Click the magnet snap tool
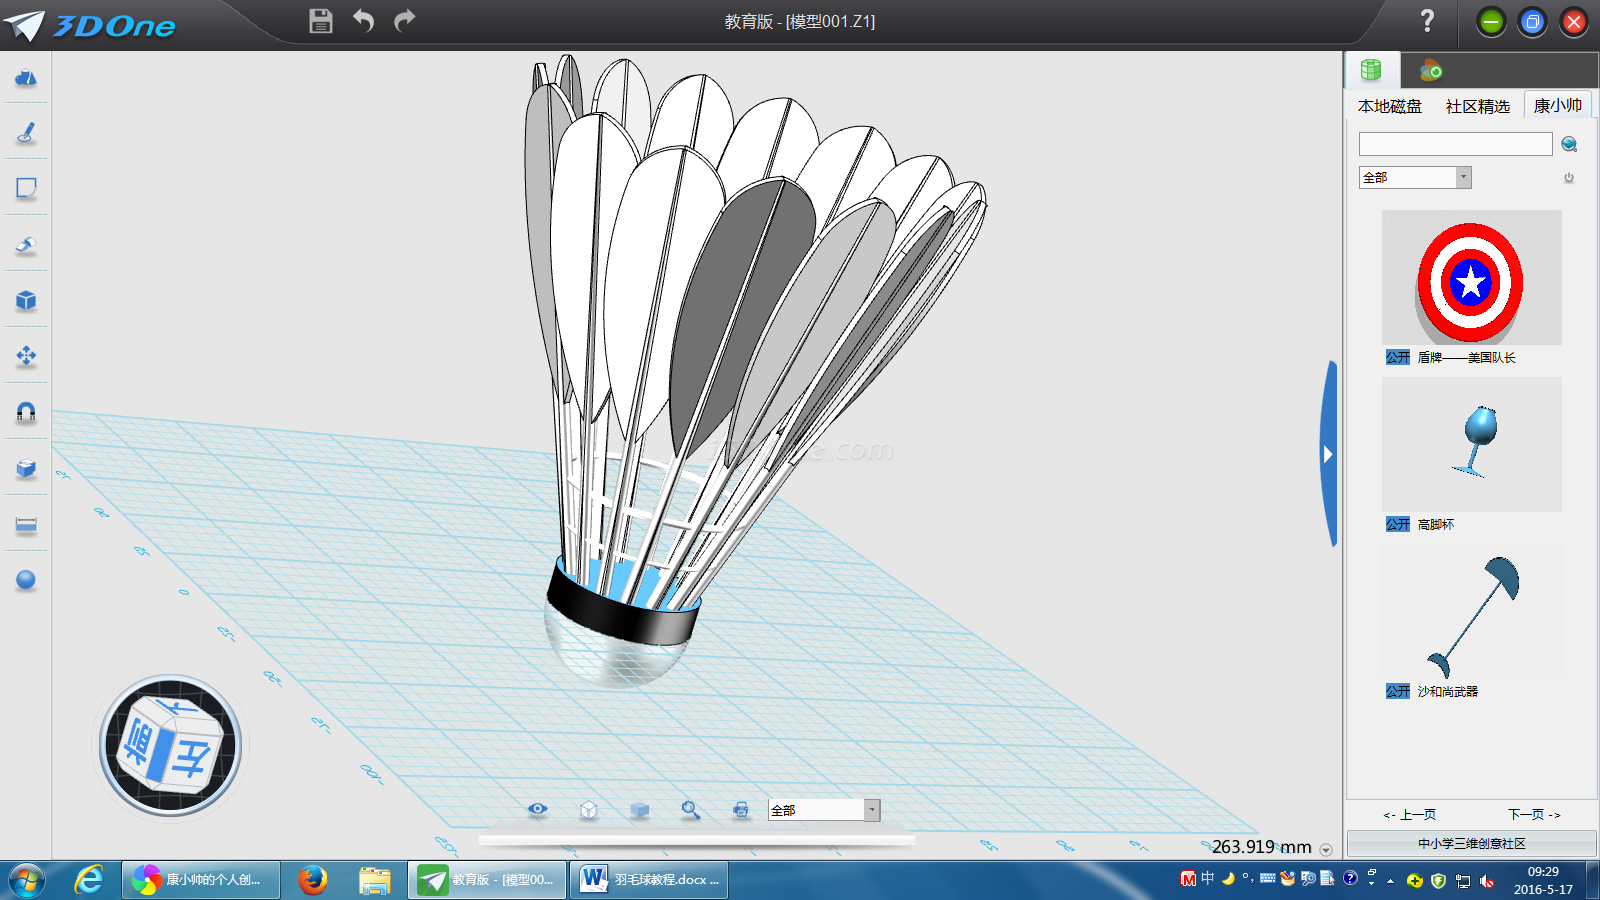Image resolution: width=1600 pixels, height=900 pixels. tap(26, 412)
